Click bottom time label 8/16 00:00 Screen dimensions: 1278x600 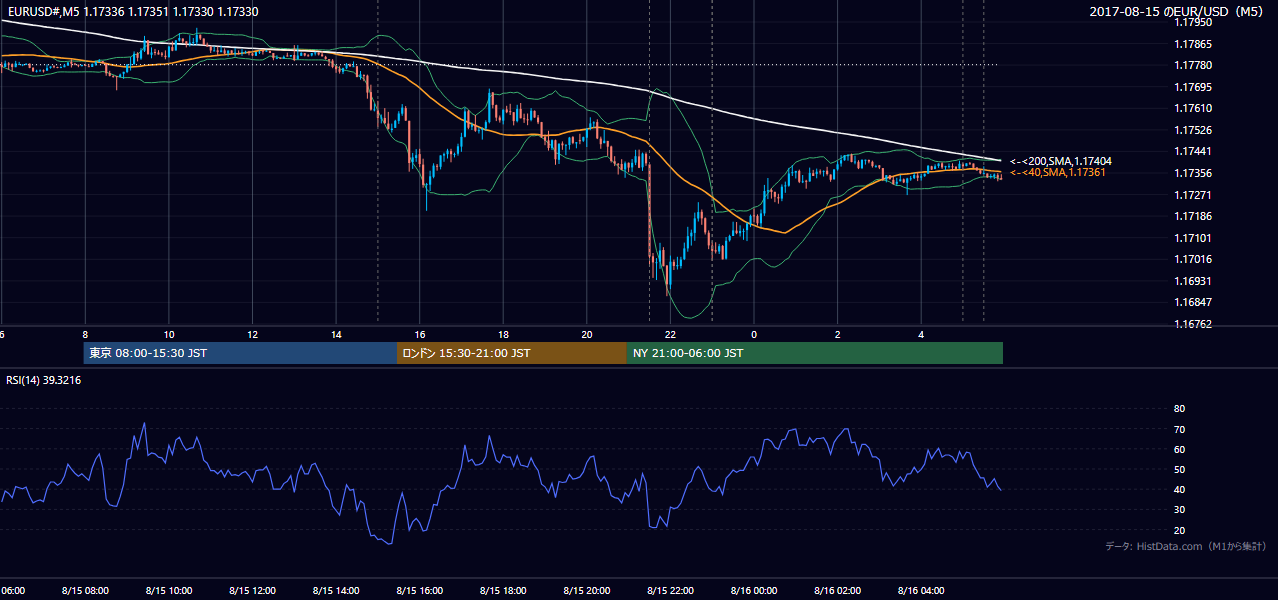tap(755, 591)
